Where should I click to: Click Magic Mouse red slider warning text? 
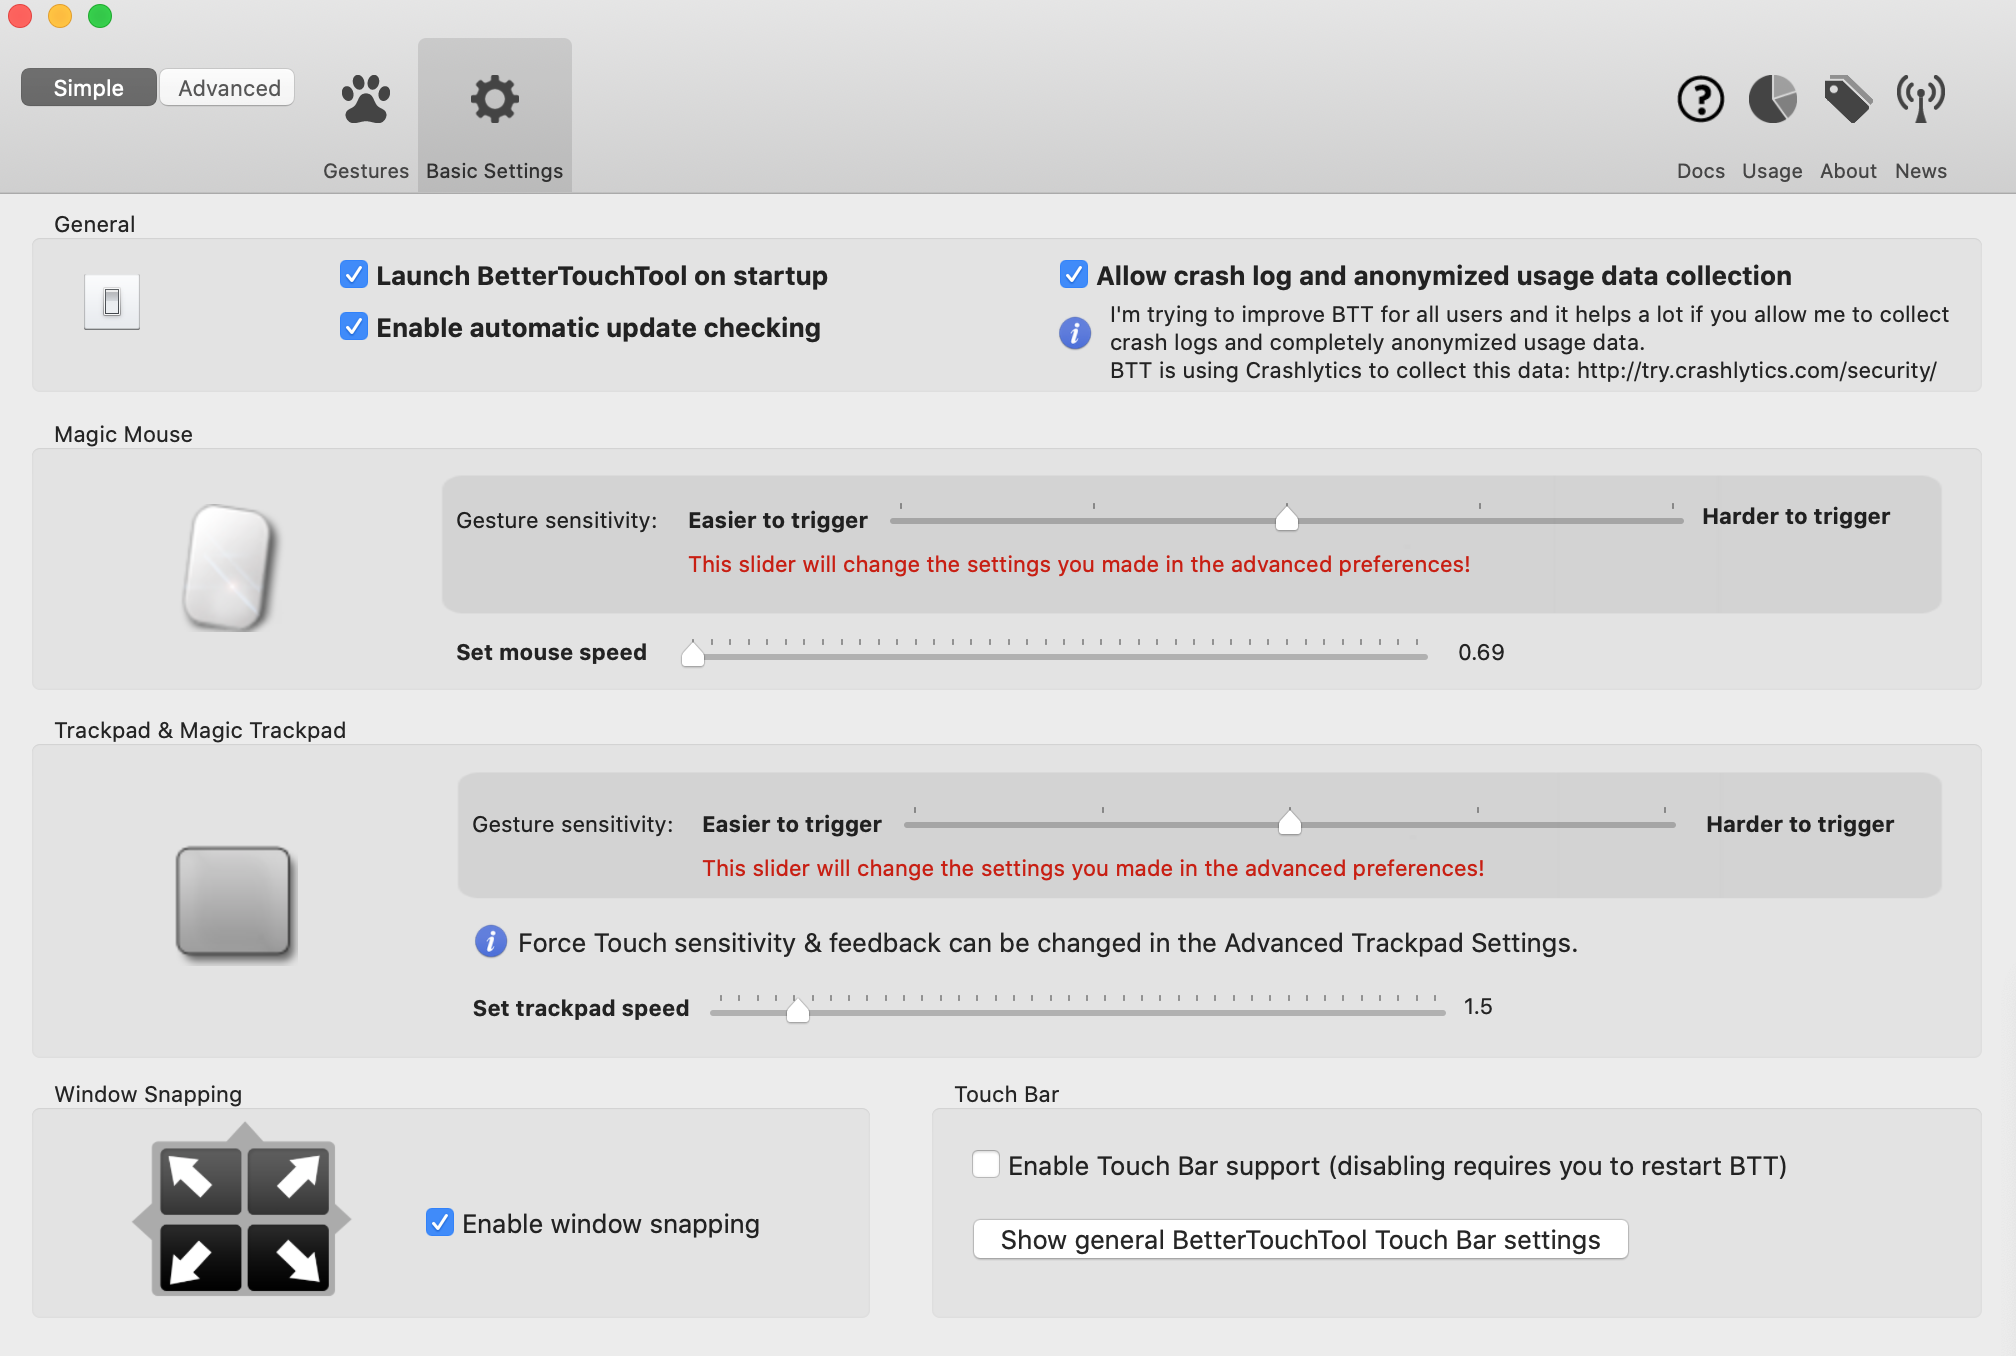pyautogui.click(x=1079, y=564)
